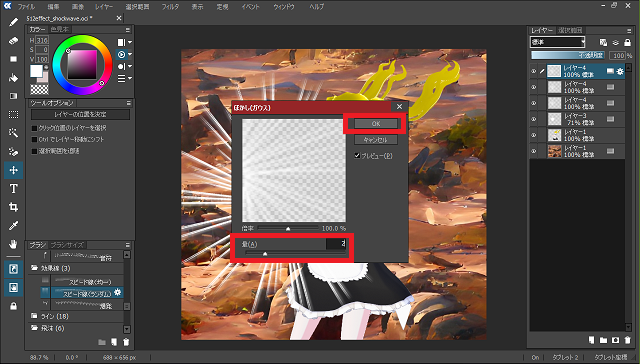Viewport: 640px width, 364px height.
Task: Delete layer using layer panel trash icon
Action: click(x=627, y=340)
